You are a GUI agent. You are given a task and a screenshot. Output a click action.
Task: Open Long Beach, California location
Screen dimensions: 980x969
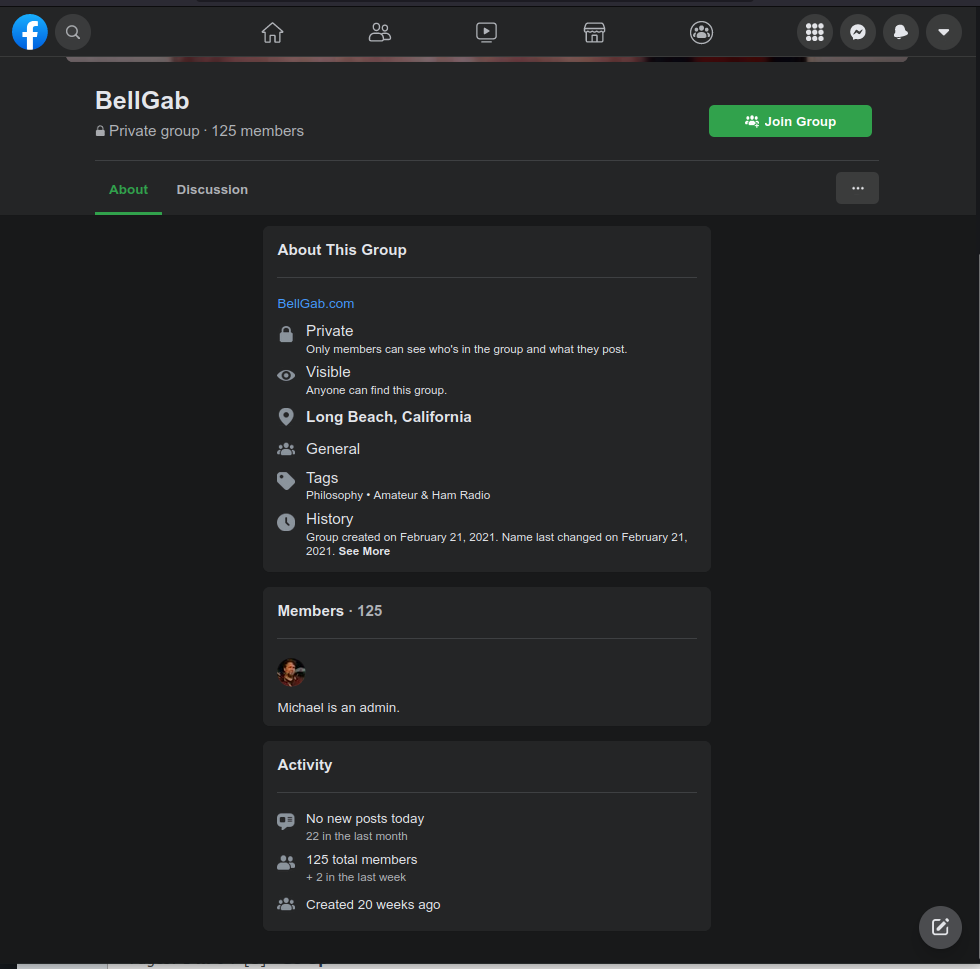[388, 417]
